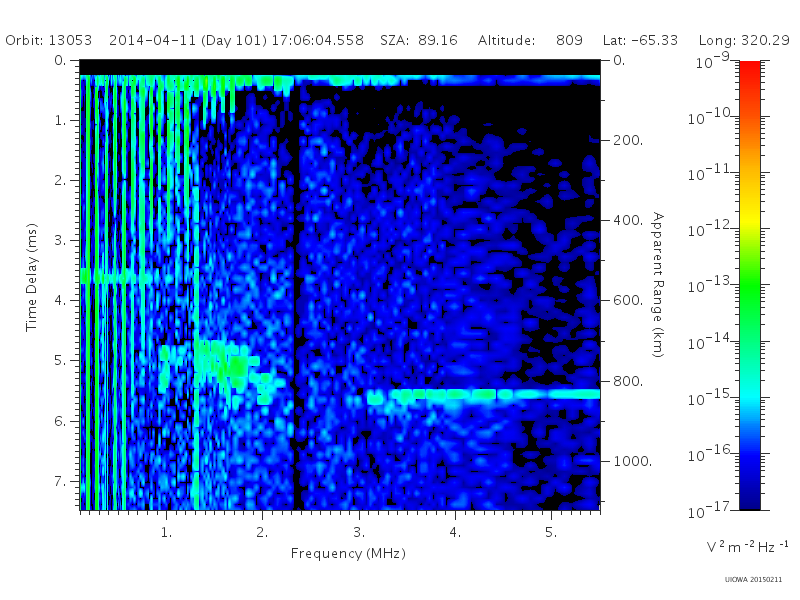Click the '600.' apparent range tick label

click(x=628, y=301)
